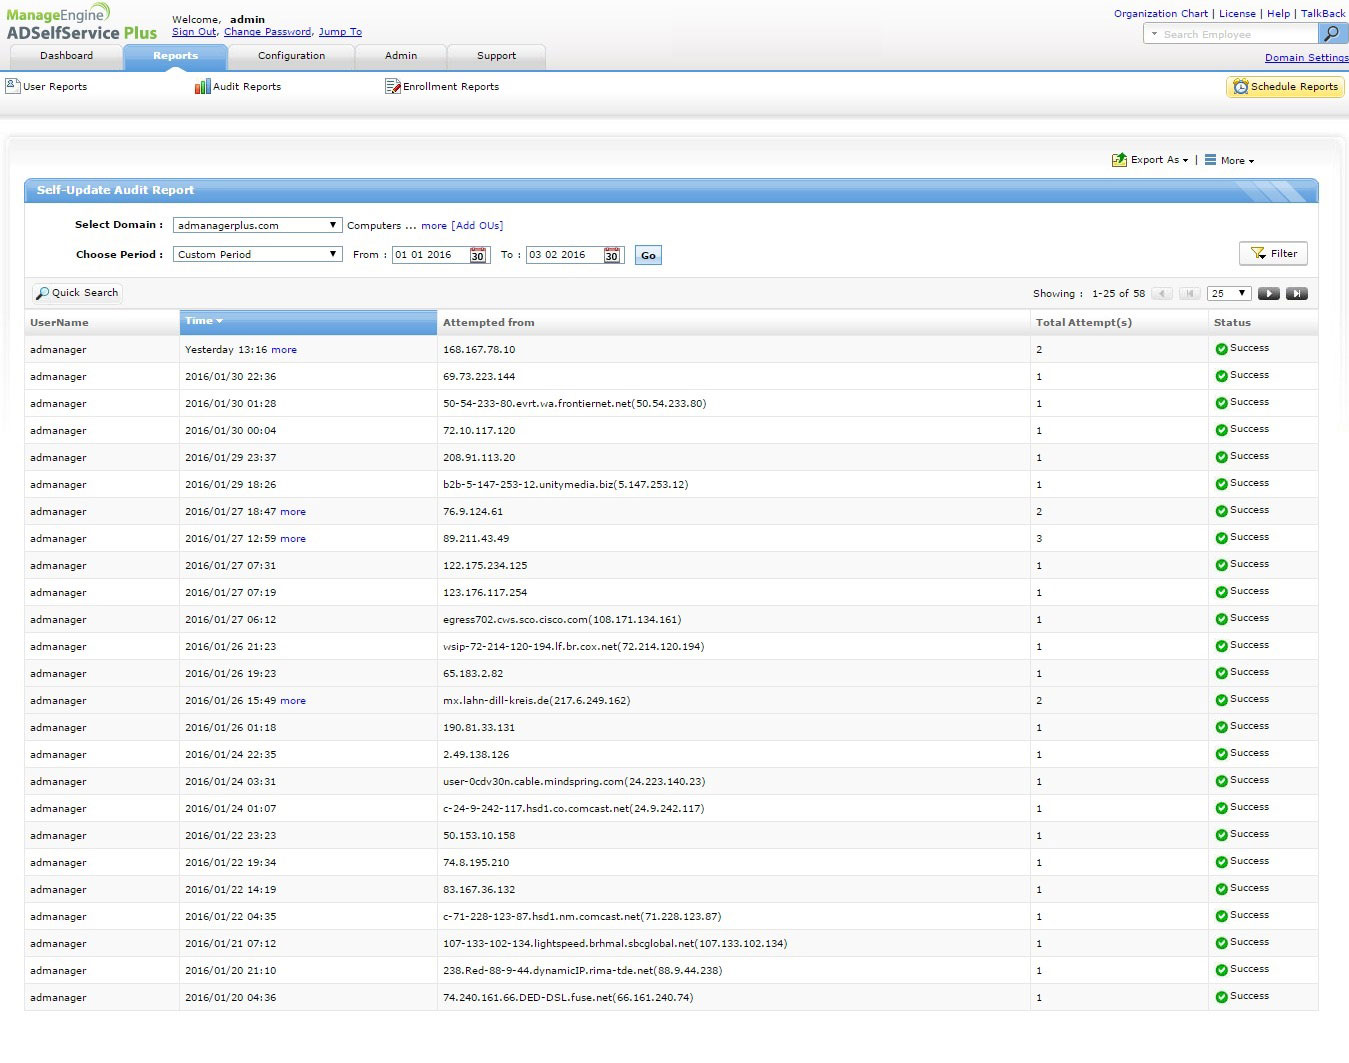The image size is (1349, 1063).
Task: Open rows-per-page dropdown showing 25
Action: (1229, 294)
